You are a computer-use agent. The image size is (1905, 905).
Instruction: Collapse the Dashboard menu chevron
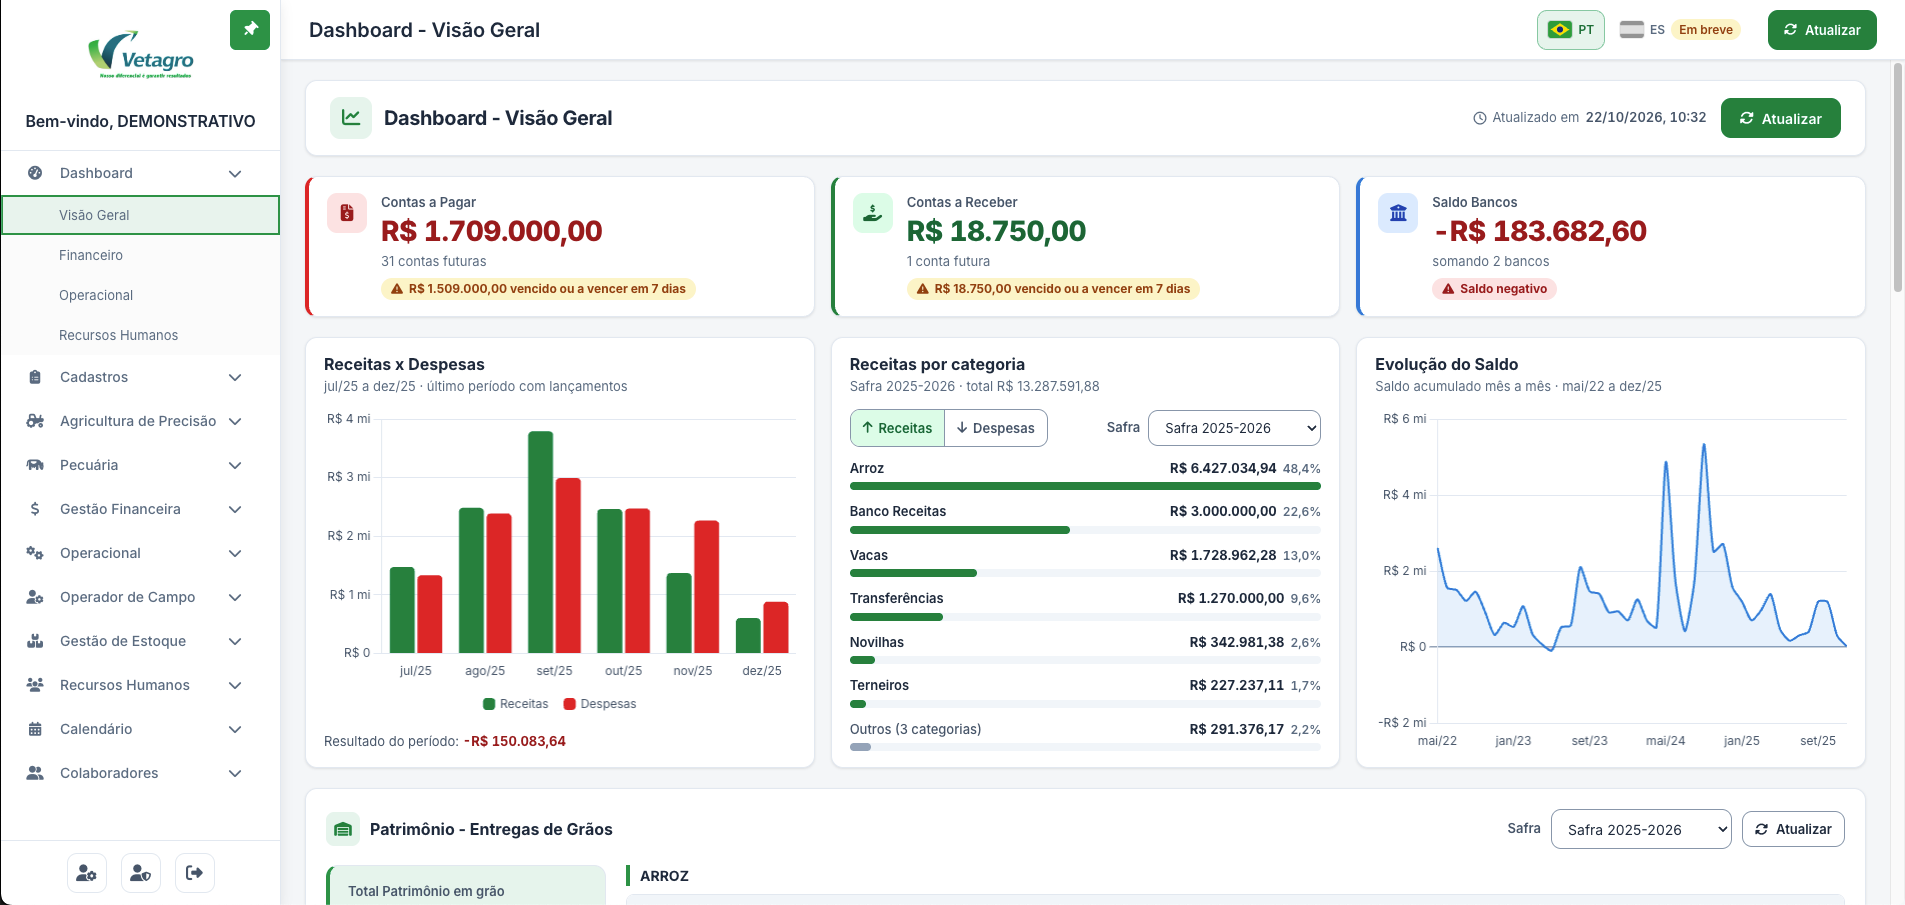(x=235, y=173)
